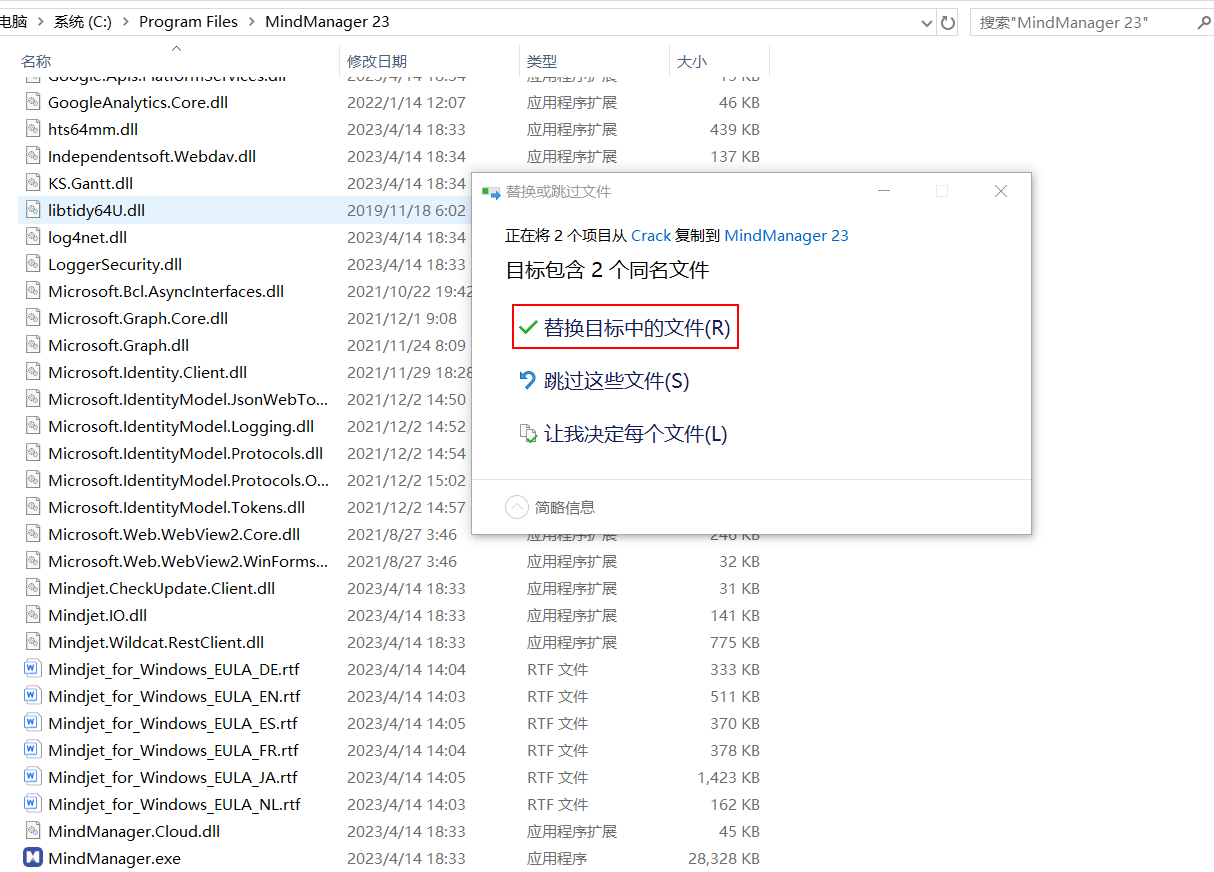This screenshot has height=872, width=1214.
Task: Sort files by the 修改日期 column header
Action: (377, 62)
